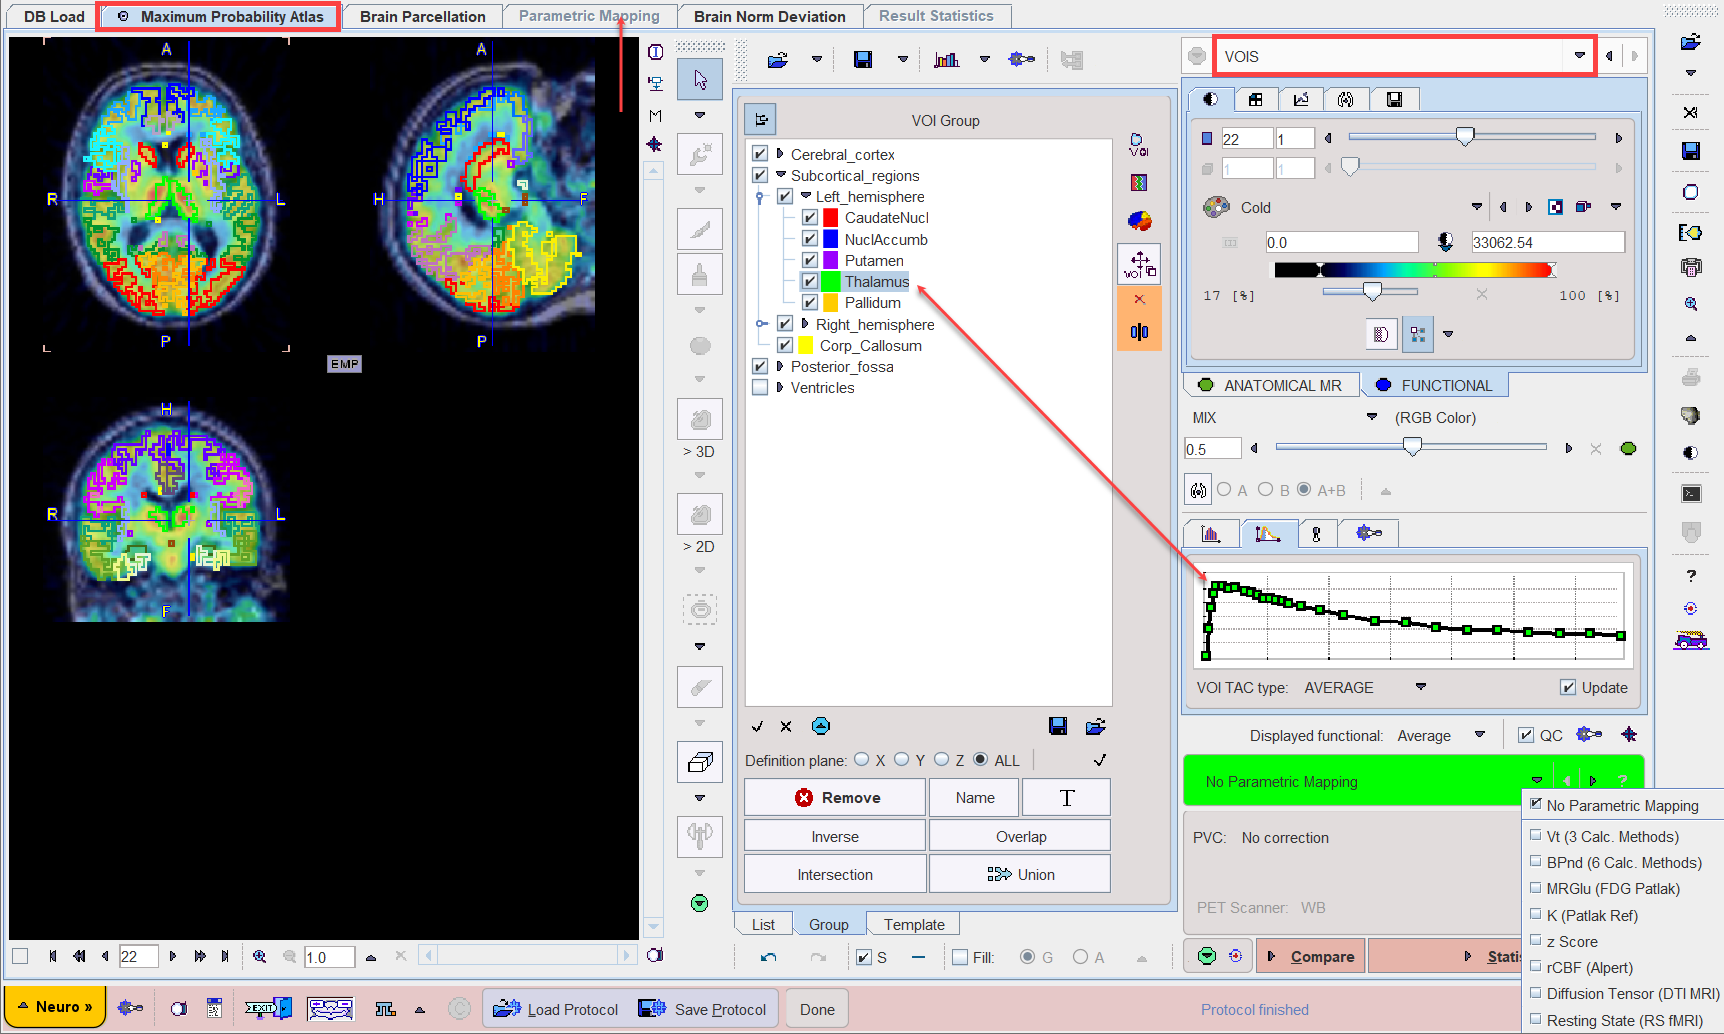
Task: Save VOI group with lower floppy icon
Action: [1058, 726]
